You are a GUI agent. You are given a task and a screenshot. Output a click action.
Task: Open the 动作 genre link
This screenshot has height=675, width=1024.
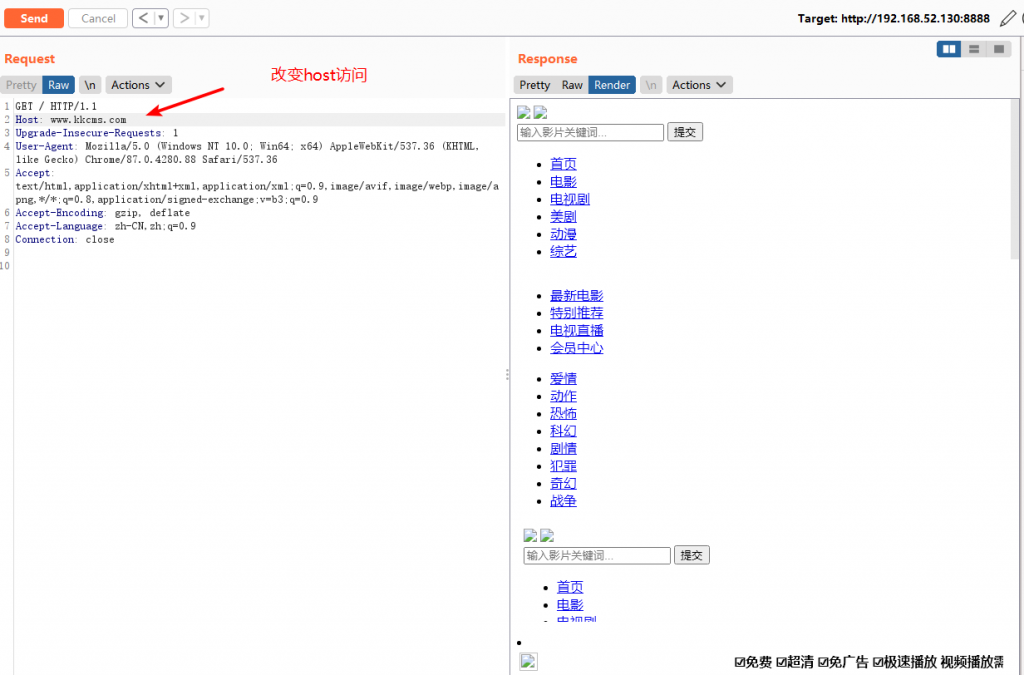point(563,396)
